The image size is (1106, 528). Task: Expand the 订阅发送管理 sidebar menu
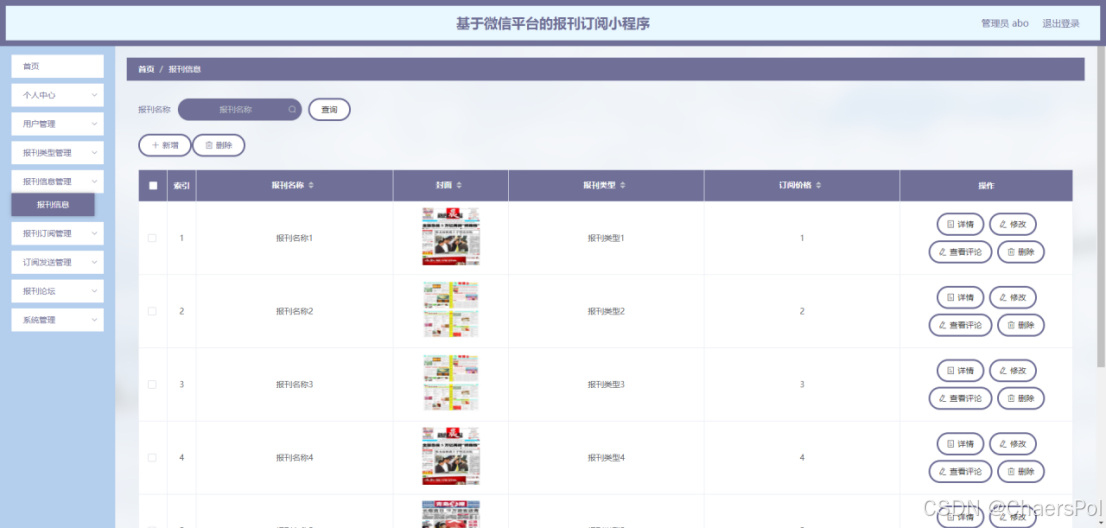57,262
